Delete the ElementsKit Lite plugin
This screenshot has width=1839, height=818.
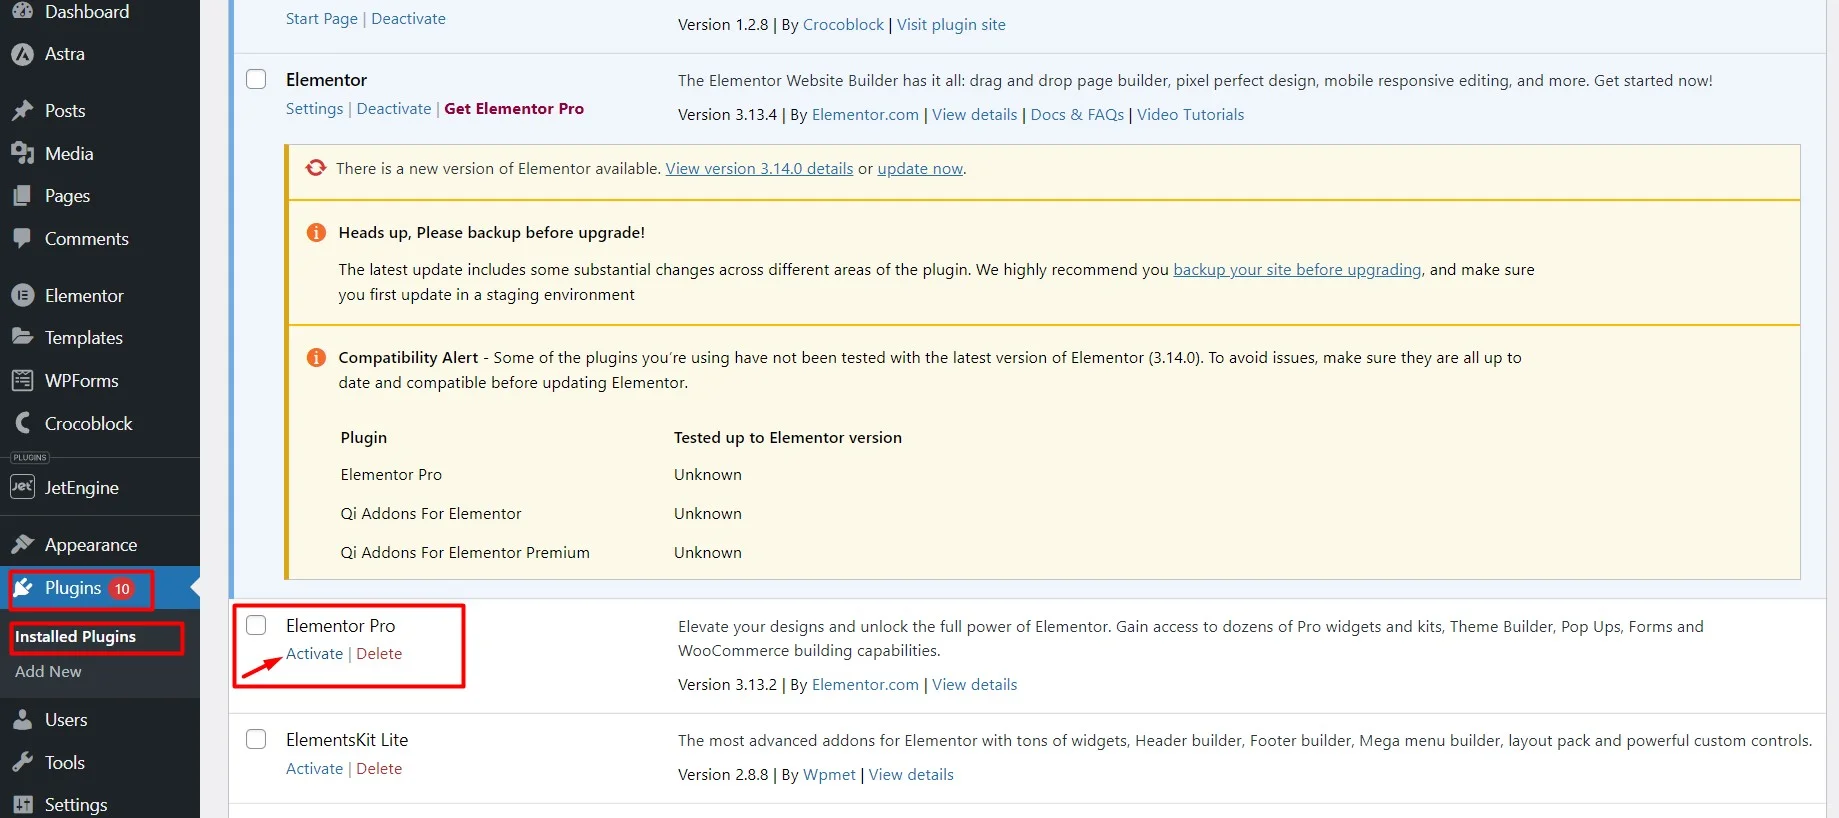(x=379, y=768)
